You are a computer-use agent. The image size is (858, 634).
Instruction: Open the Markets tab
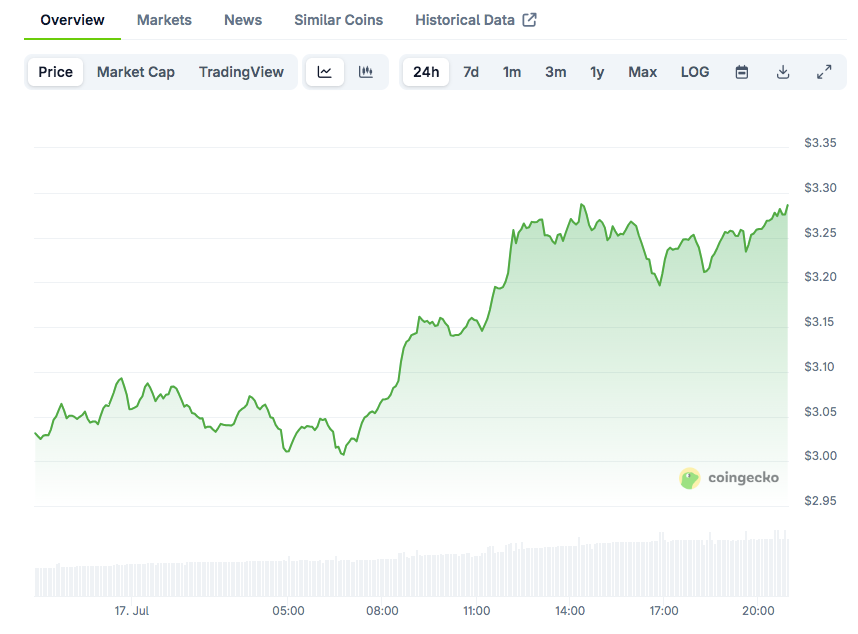(164, 20)
